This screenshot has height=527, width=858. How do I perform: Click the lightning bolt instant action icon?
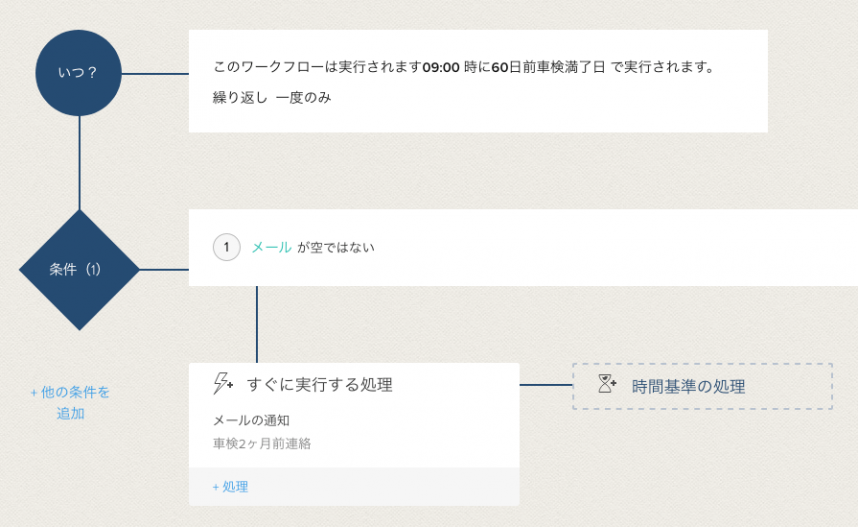pos(223,384)
